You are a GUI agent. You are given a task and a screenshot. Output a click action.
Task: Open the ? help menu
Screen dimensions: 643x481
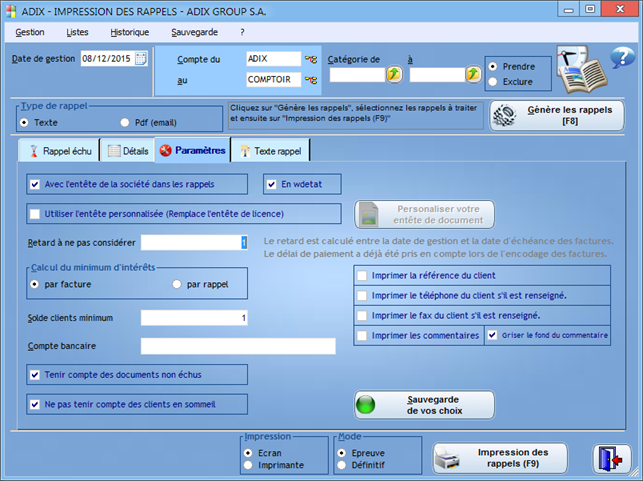click(x=242, y=32)
